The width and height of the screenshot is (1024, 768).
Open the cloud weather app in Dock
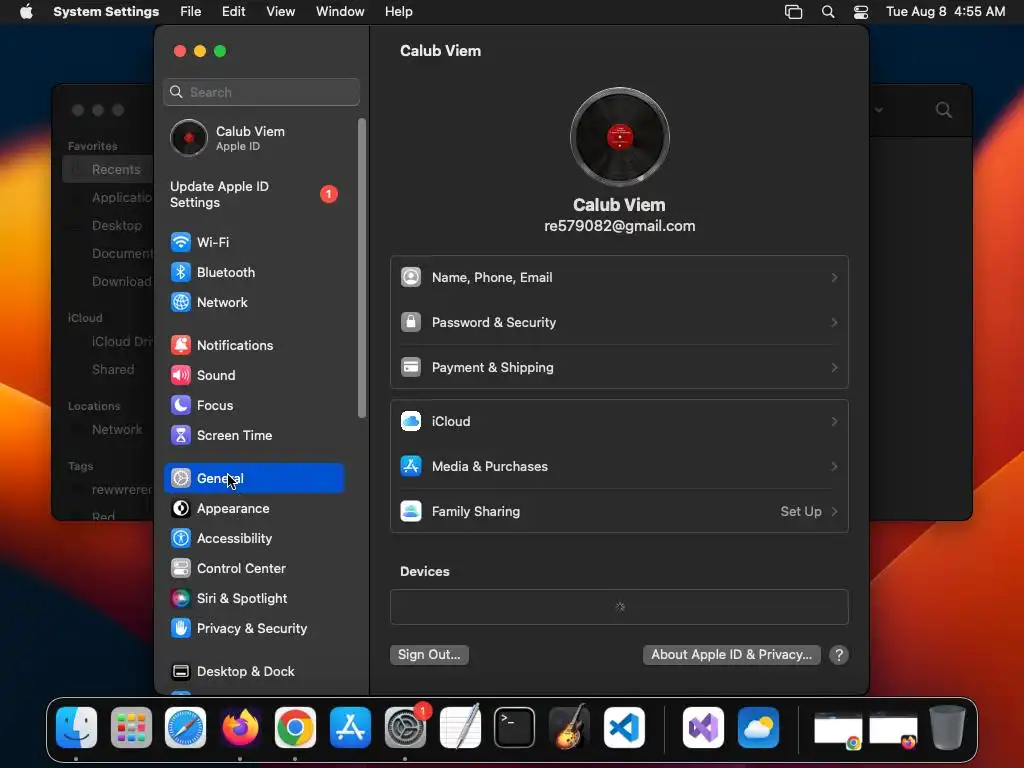click(758, 727)
